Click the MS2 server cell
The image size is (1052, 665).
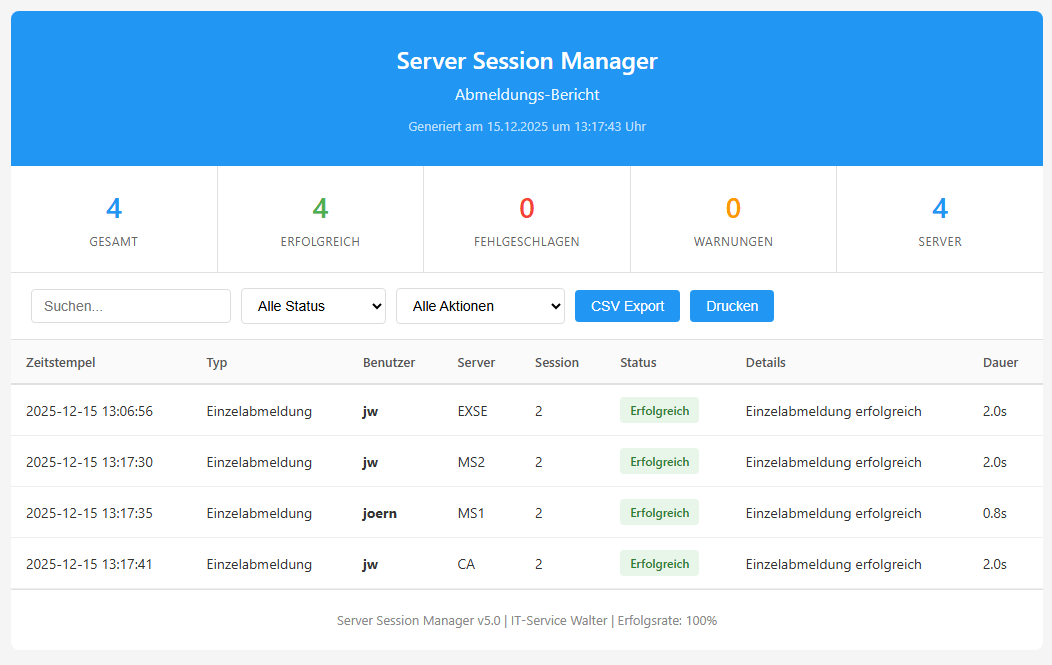pyautogui.click(x=471, y=462)
